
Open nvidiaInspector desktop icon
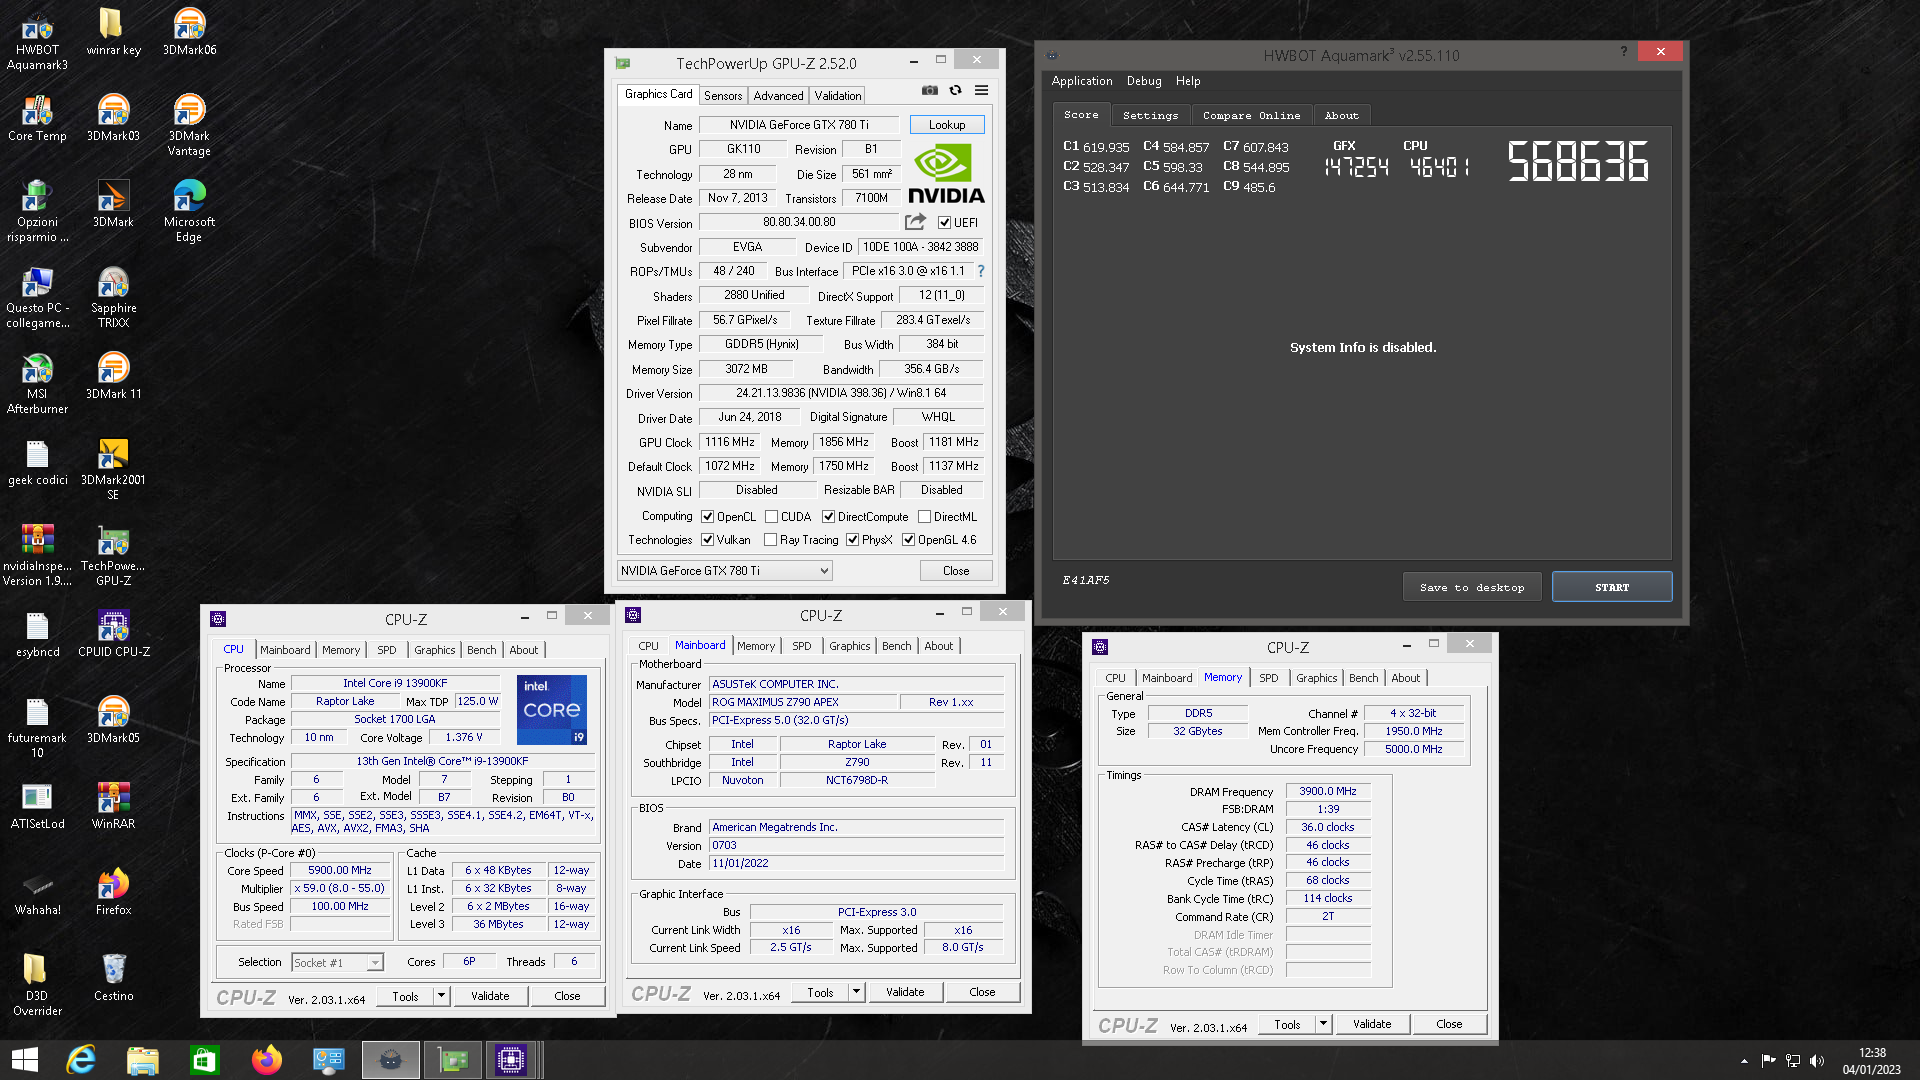click(x=37, y=556)
